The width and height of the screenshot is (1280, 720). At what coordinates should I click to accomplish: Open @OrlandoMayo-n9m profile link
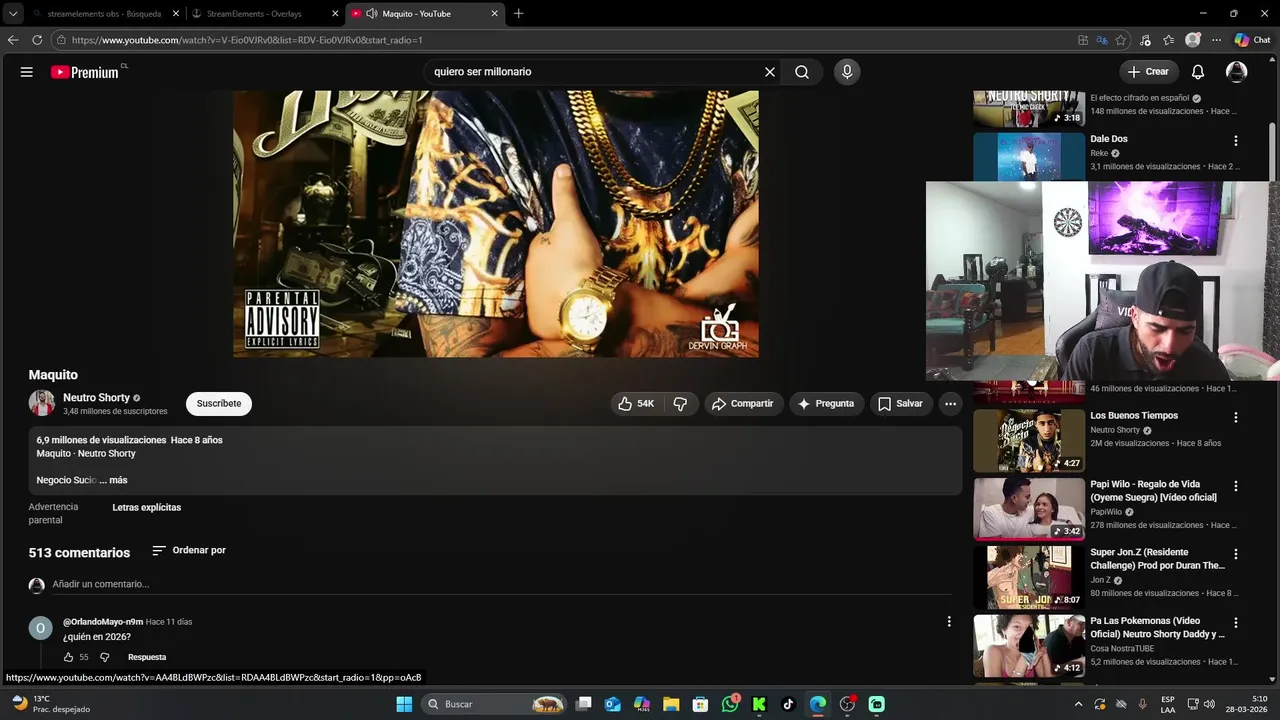click(103, 622)
